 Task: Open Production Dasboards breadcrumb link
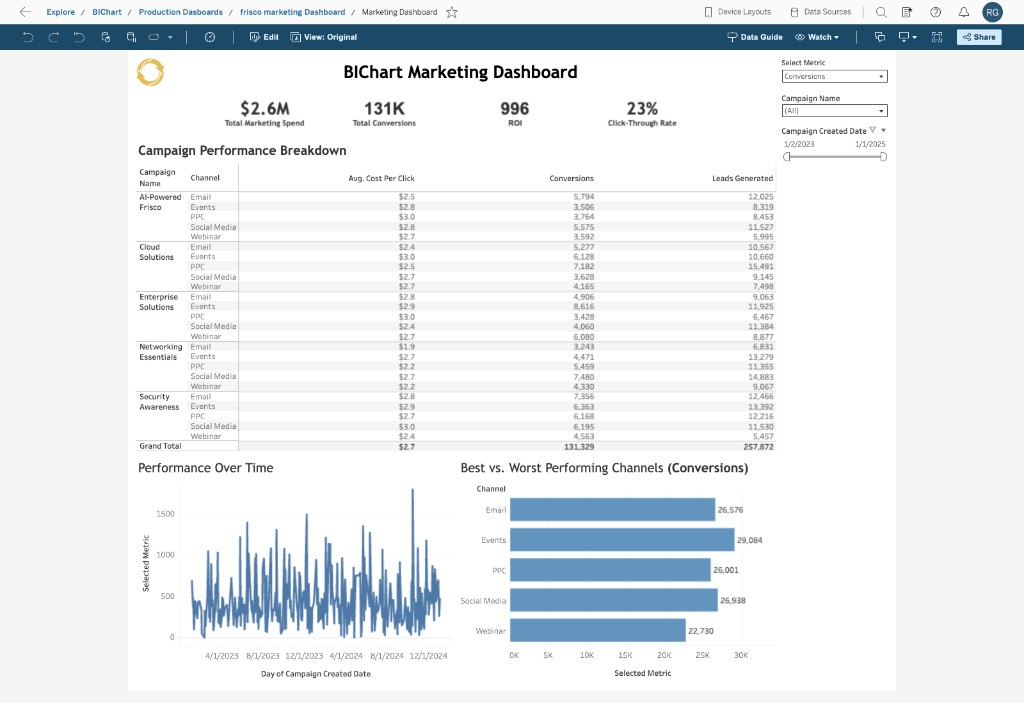pyautogui.click(x=180, y=12)
